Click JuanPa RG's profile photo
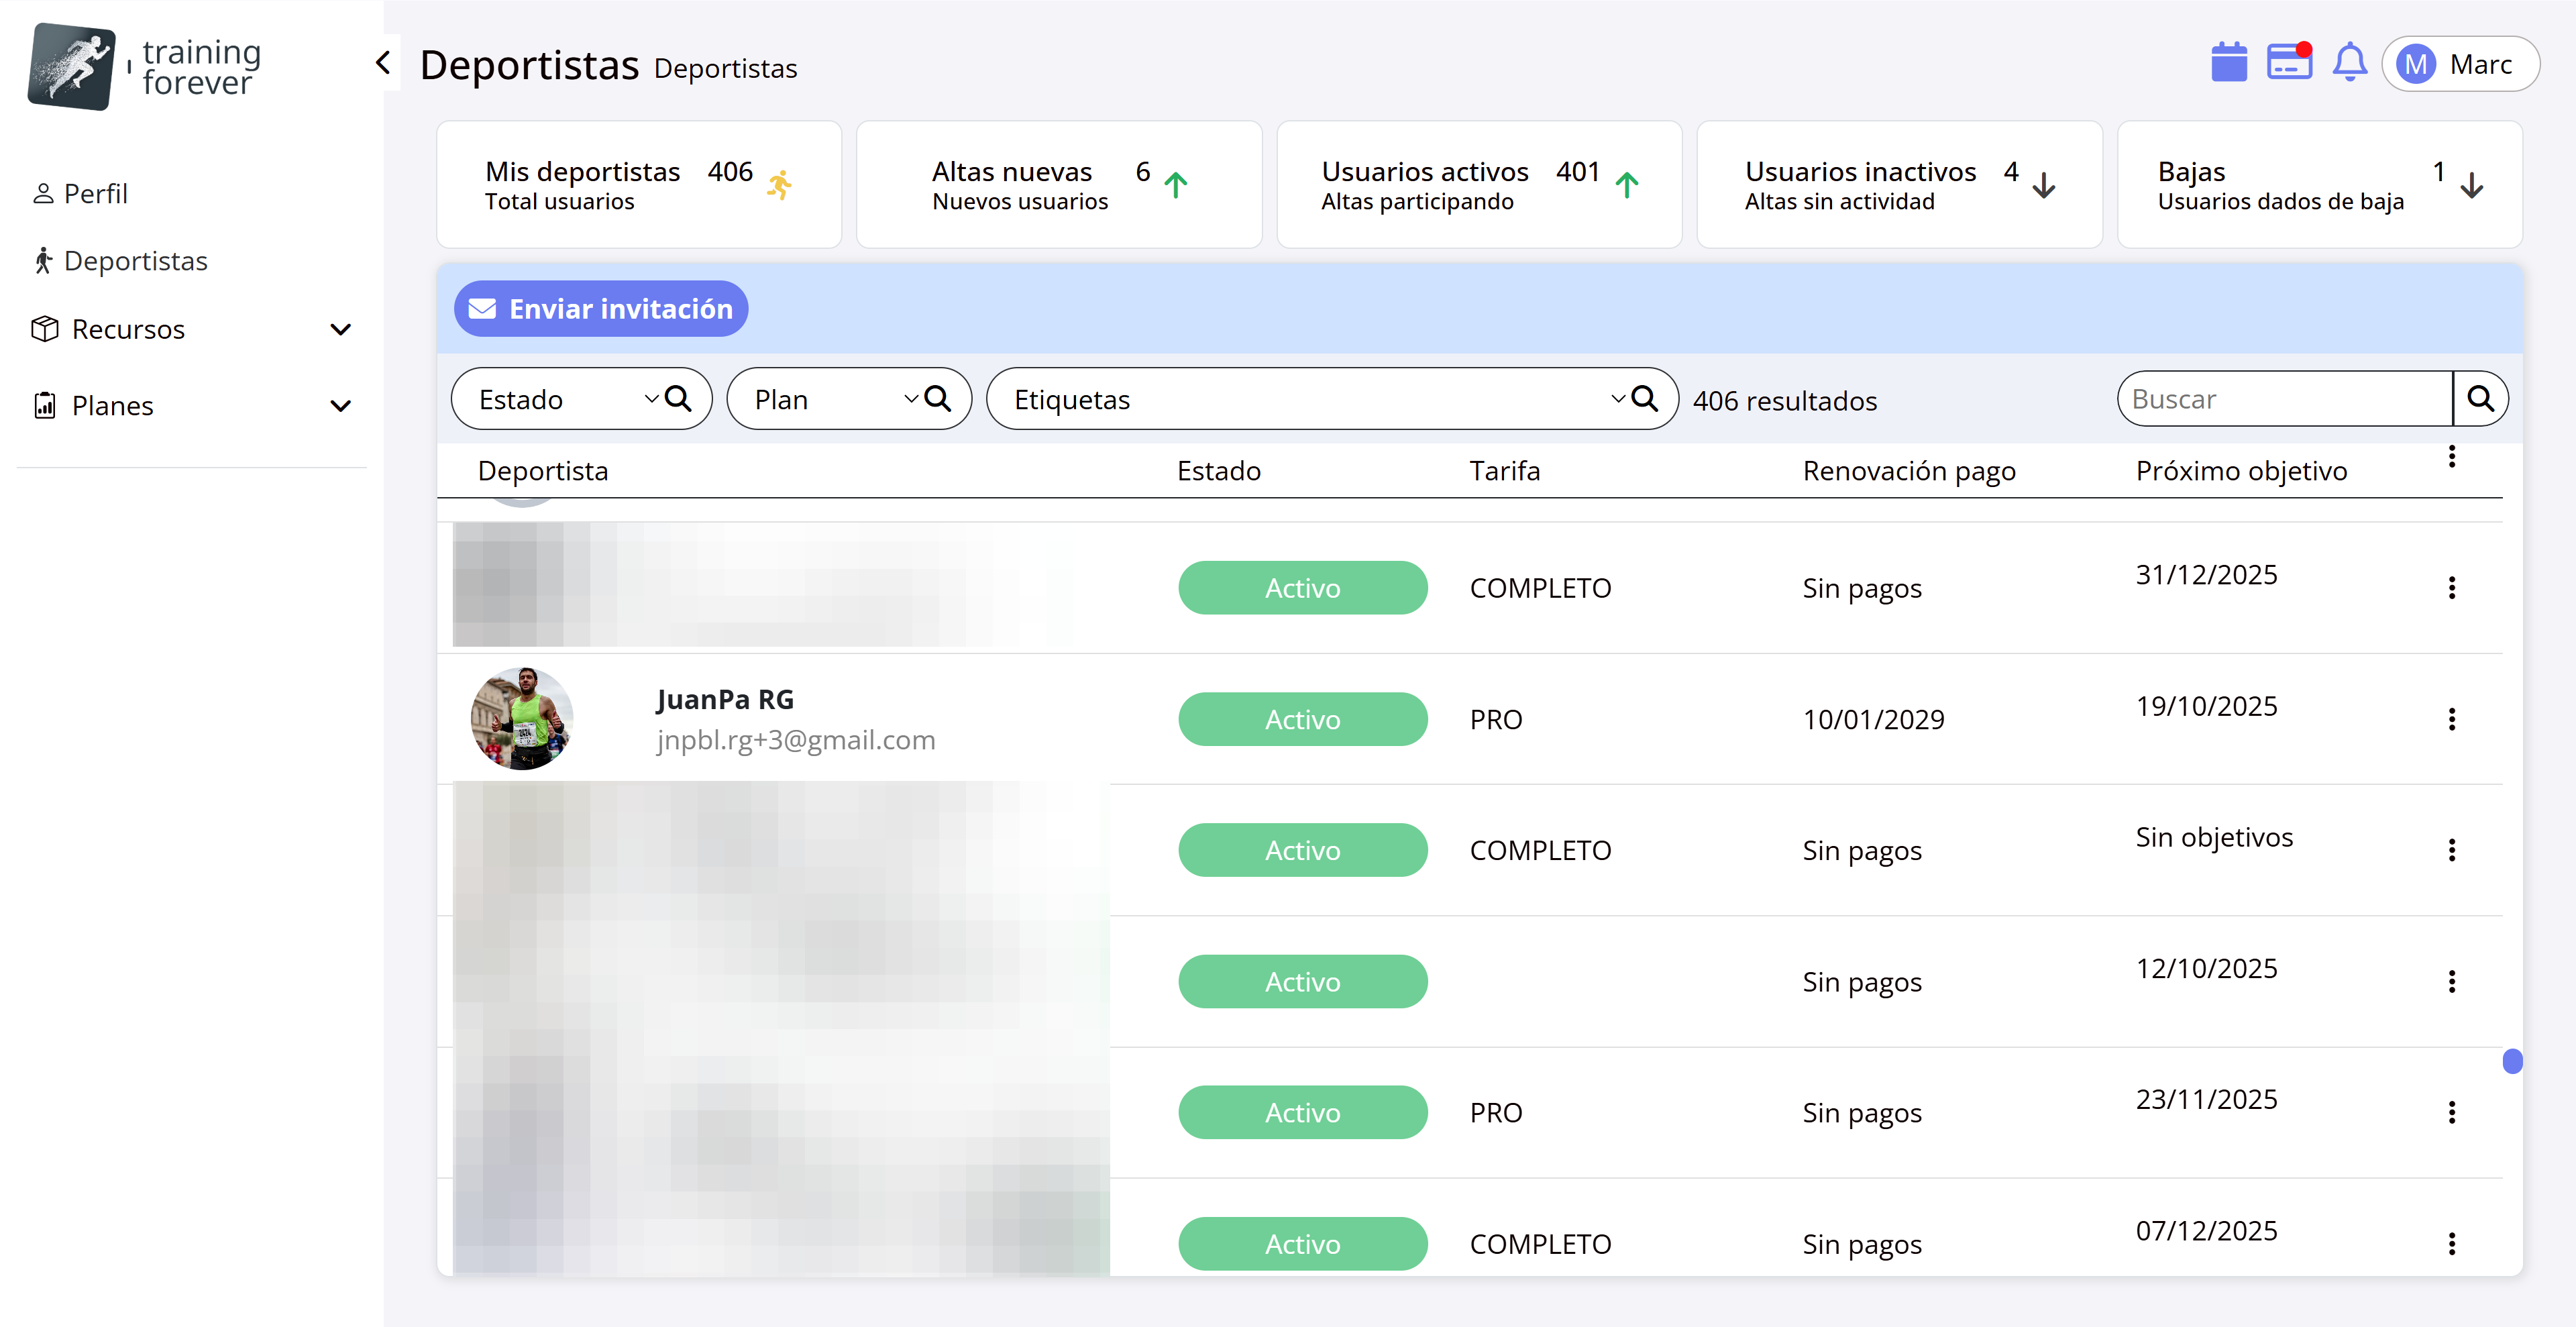Image resolution: width=2576 pixels, height=1327 pixels. click(521, 719)
